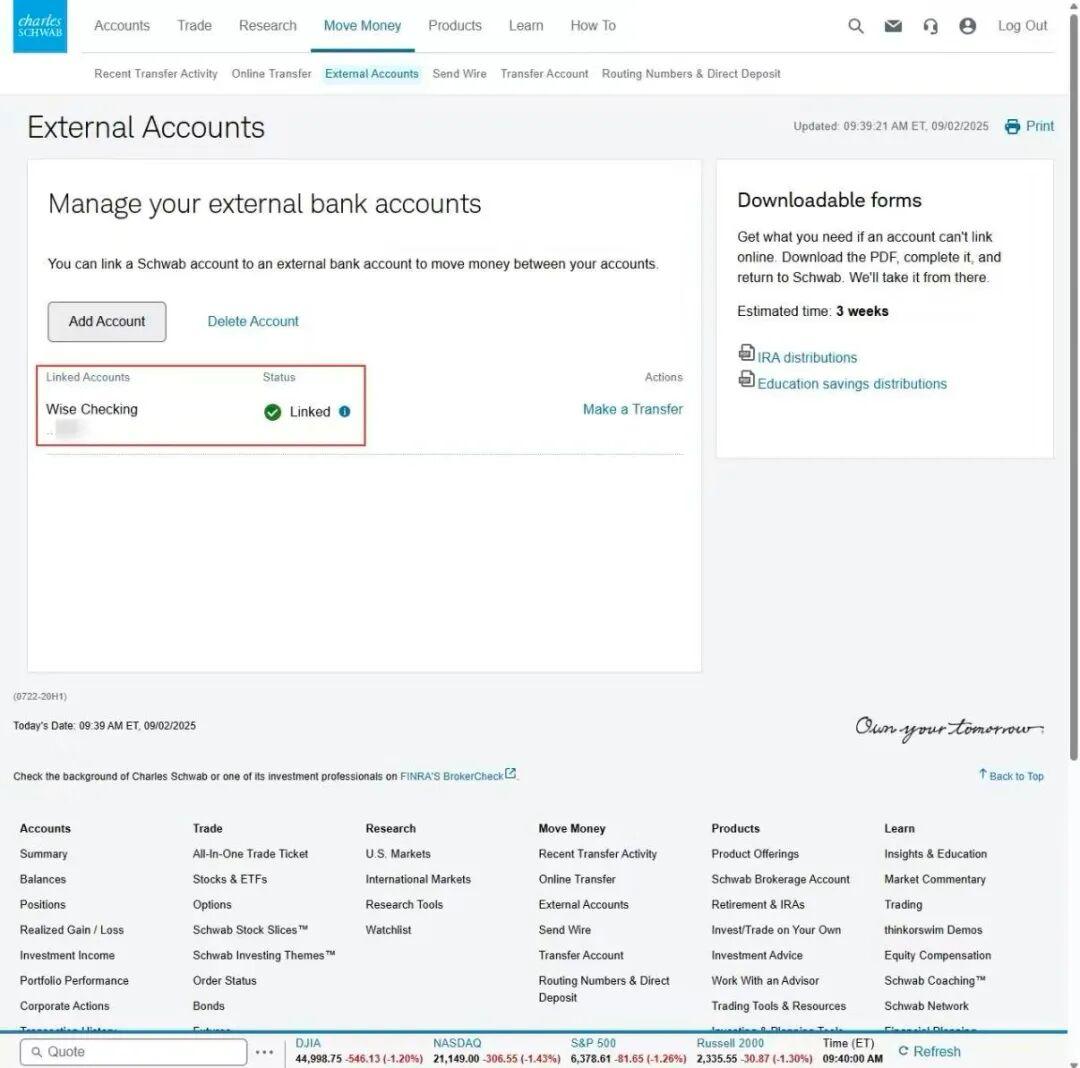This screenshot has height=1068, width=1080.
Task: Switch to the Send Wire tab
Action: tap(459, 74)
